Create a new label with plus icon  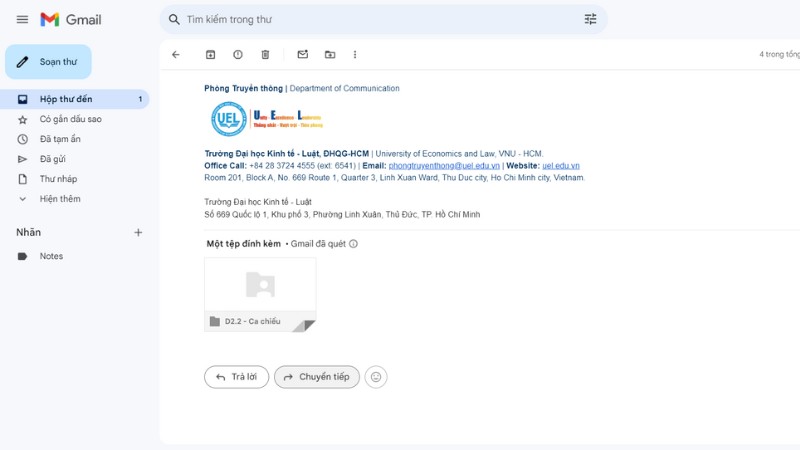point(138,232)
